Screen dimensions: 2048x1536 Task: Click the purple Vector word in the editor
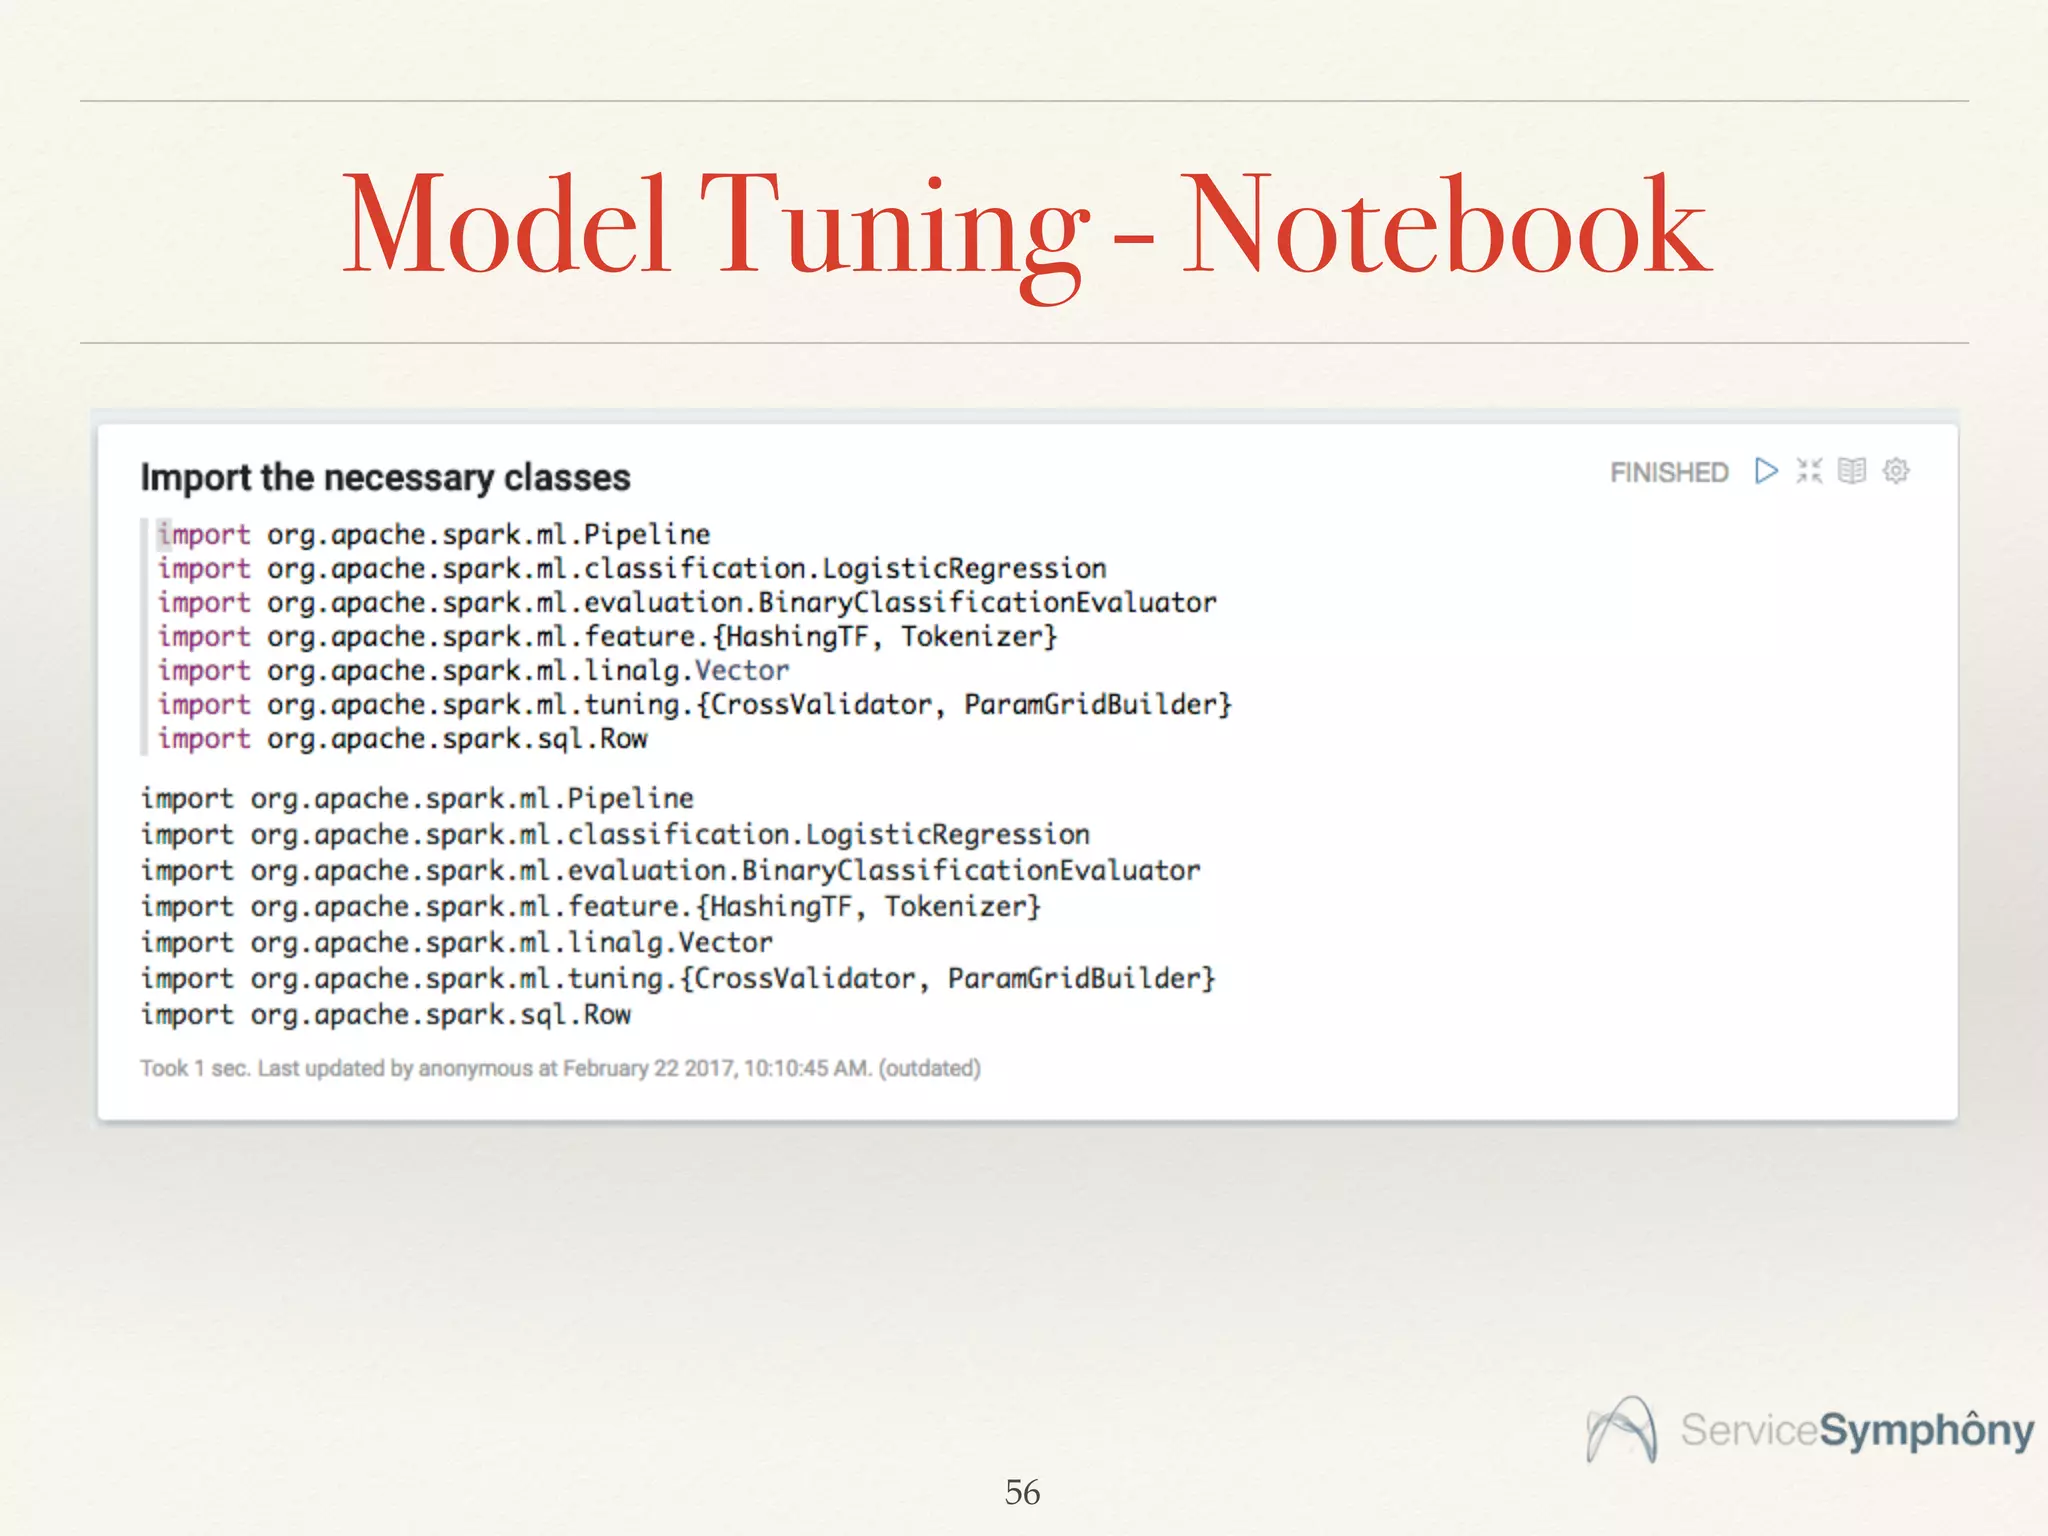coord(741,671)
